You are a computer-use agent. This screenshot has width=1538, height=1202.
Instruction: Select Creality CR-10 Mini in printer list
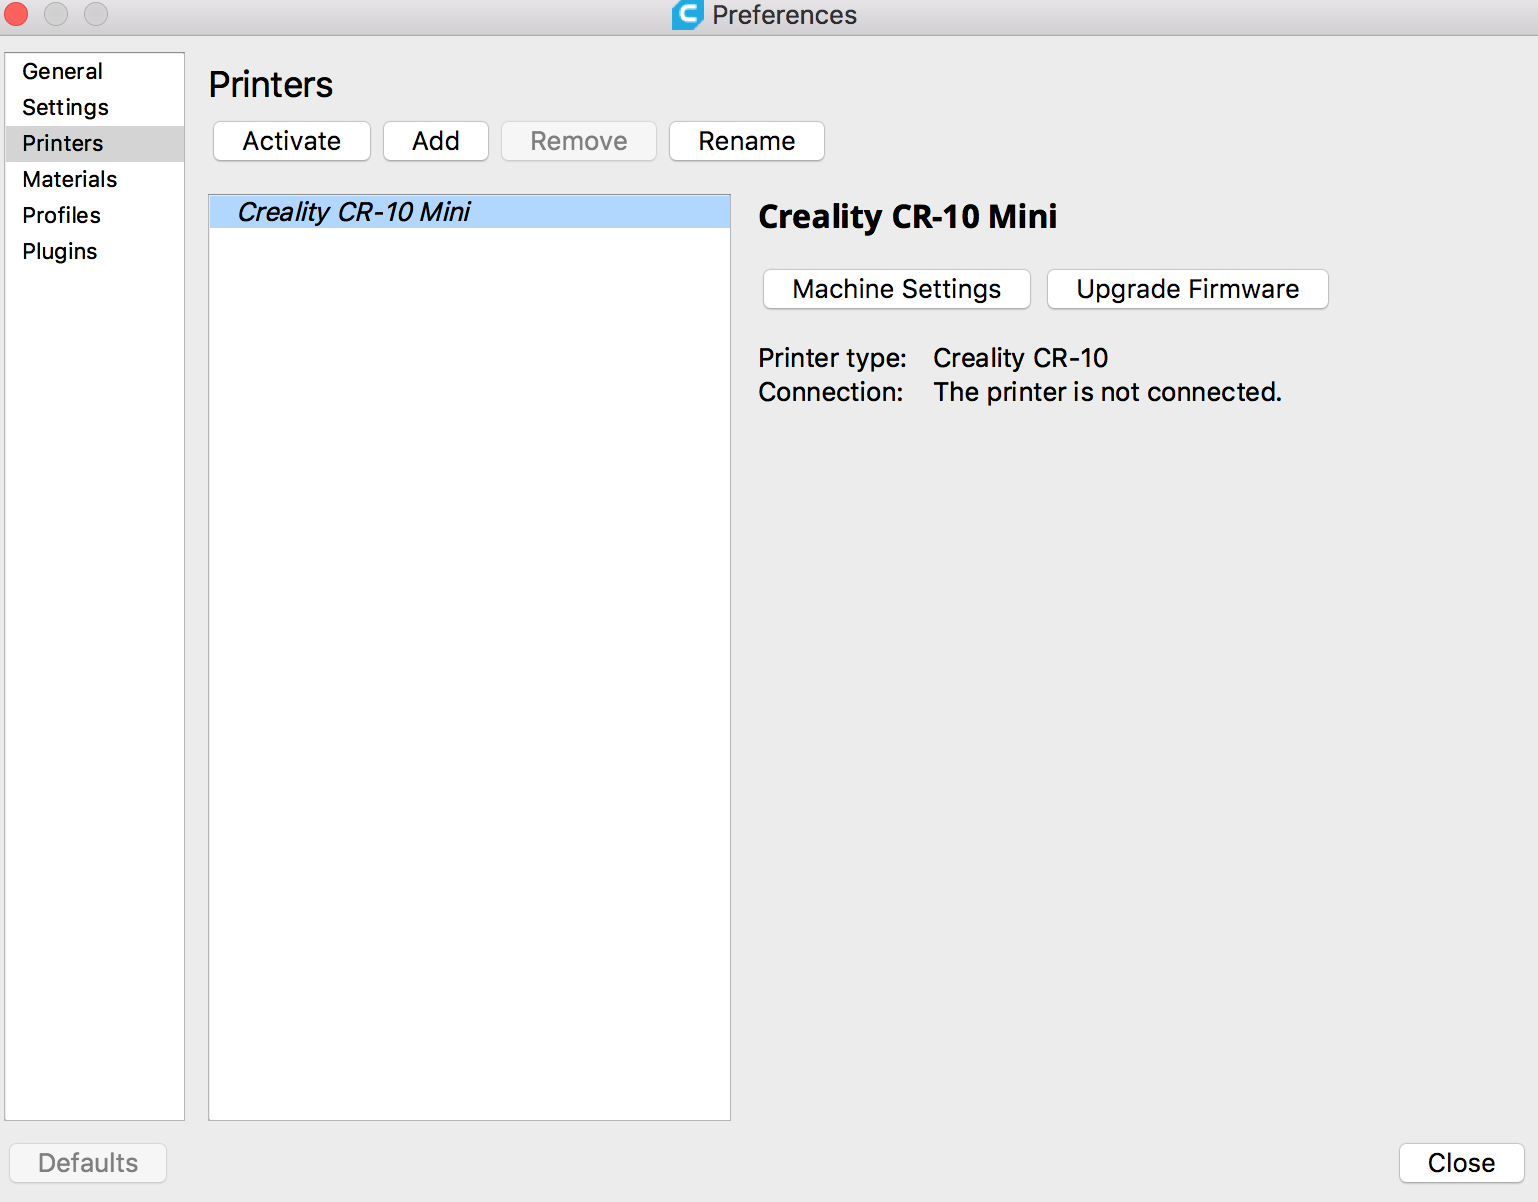pyautogui.click(x=470, y=212)
